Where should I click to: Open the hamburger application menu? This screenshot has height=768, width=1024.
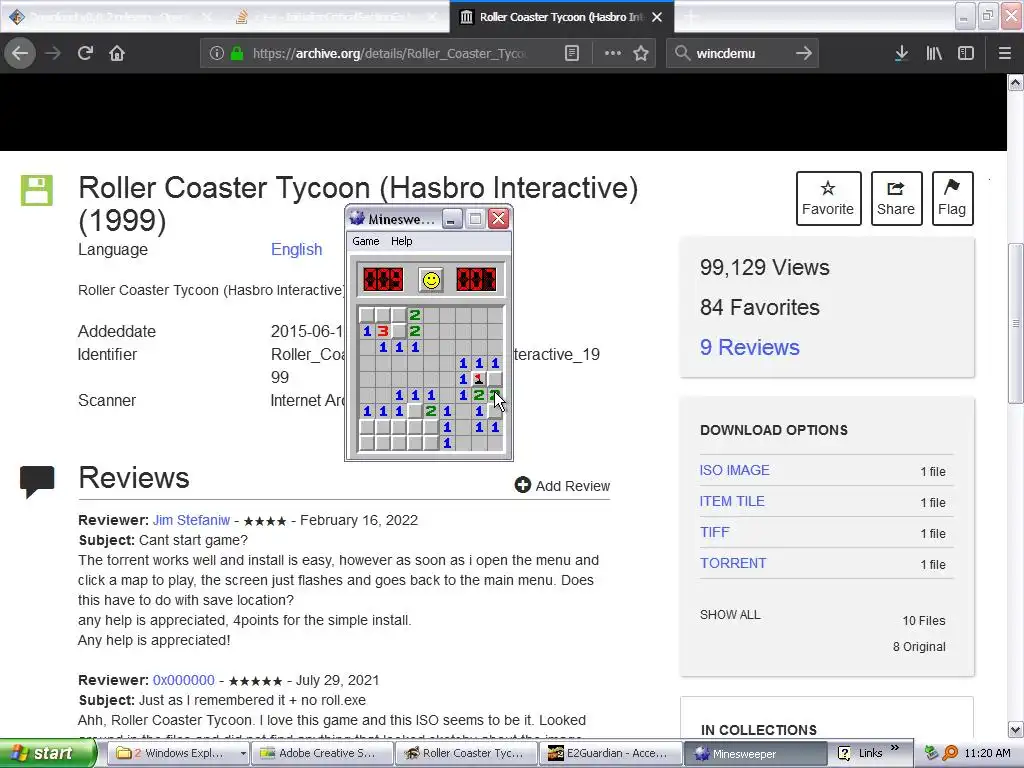[1005, 53]
